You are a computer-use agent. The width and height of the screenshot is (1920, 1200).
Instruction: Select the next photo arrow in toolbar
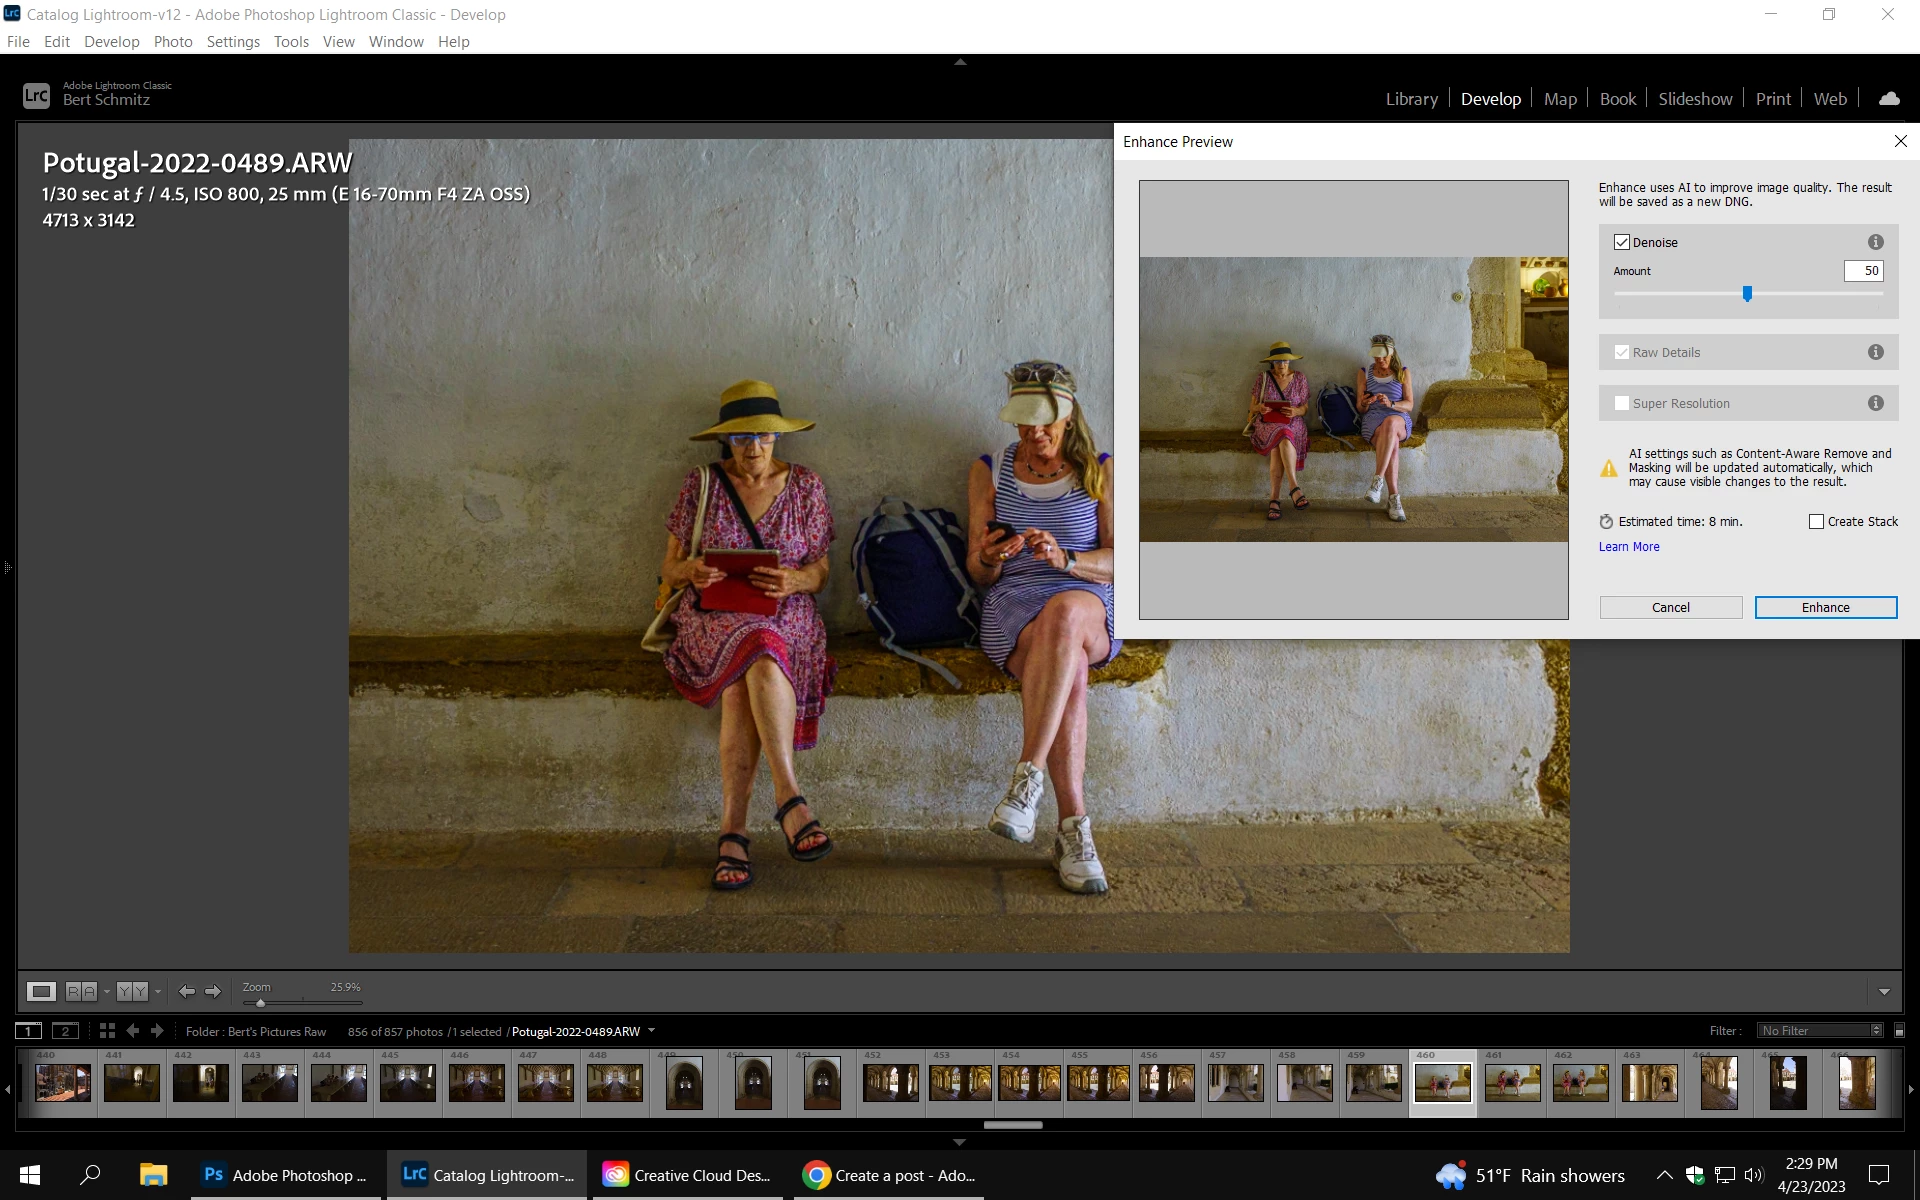[x=213, y=991]
